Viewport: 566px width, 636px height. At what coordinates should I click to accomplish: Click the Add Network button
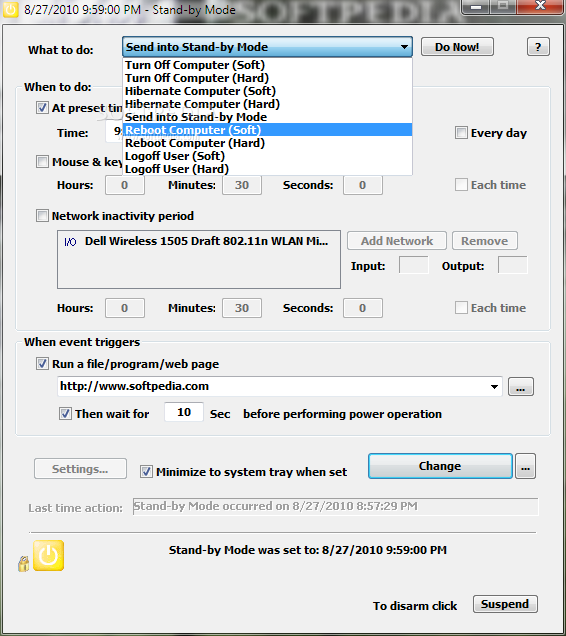[x=397, y=241]
